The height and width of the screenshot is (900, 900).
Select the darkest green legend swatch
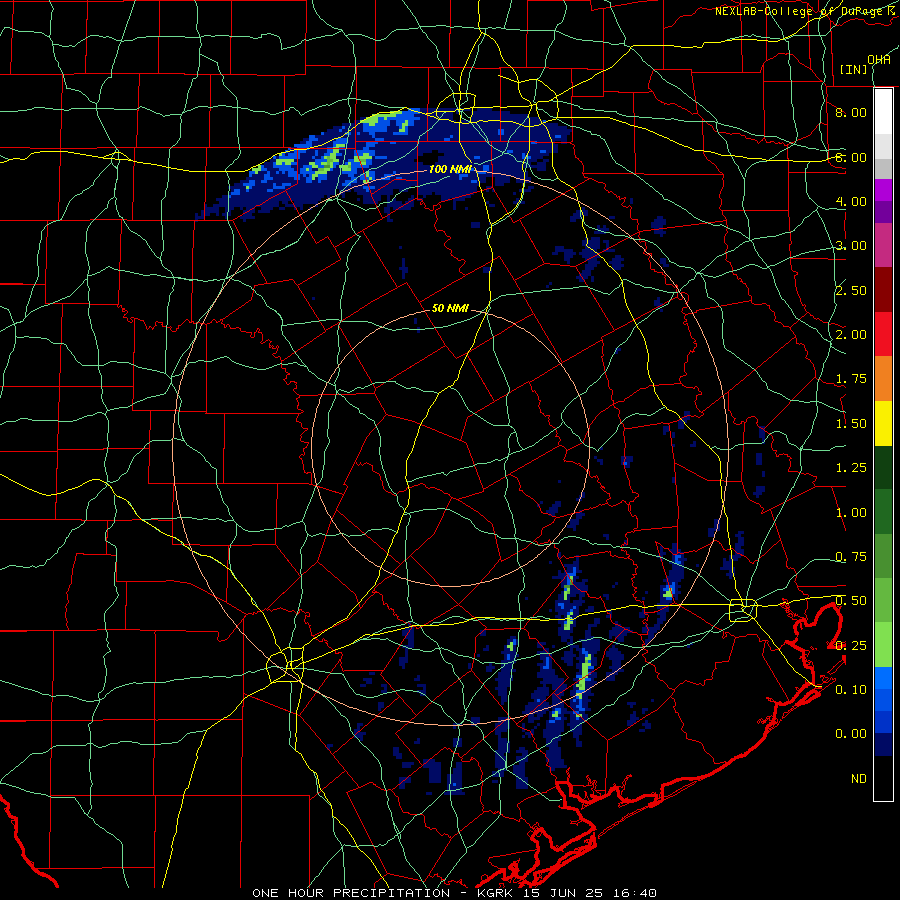tap(883, 468)
